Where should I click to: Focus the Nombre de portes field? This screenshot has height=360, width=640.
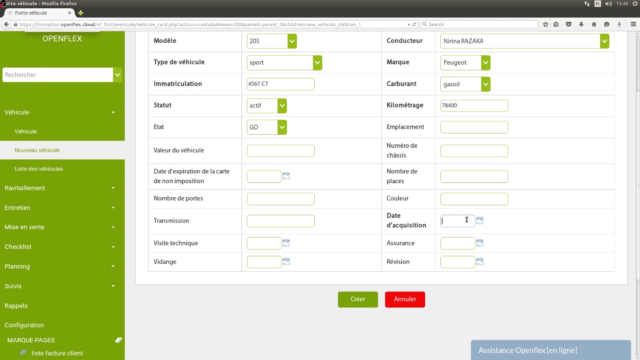point(280,199)
